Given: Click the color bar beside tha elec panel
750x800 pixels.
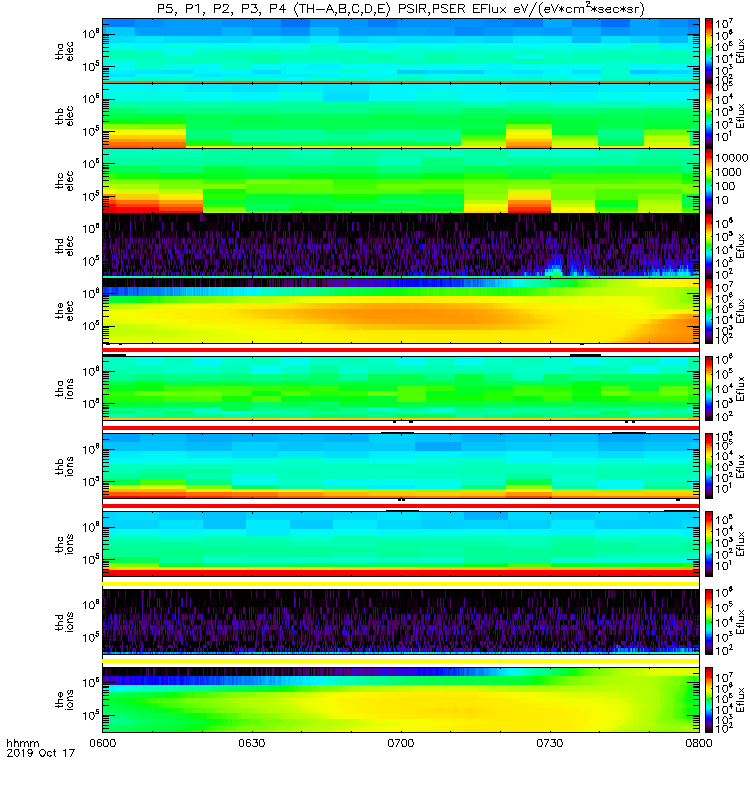Looking at the screenshot, I should (709, 51).
